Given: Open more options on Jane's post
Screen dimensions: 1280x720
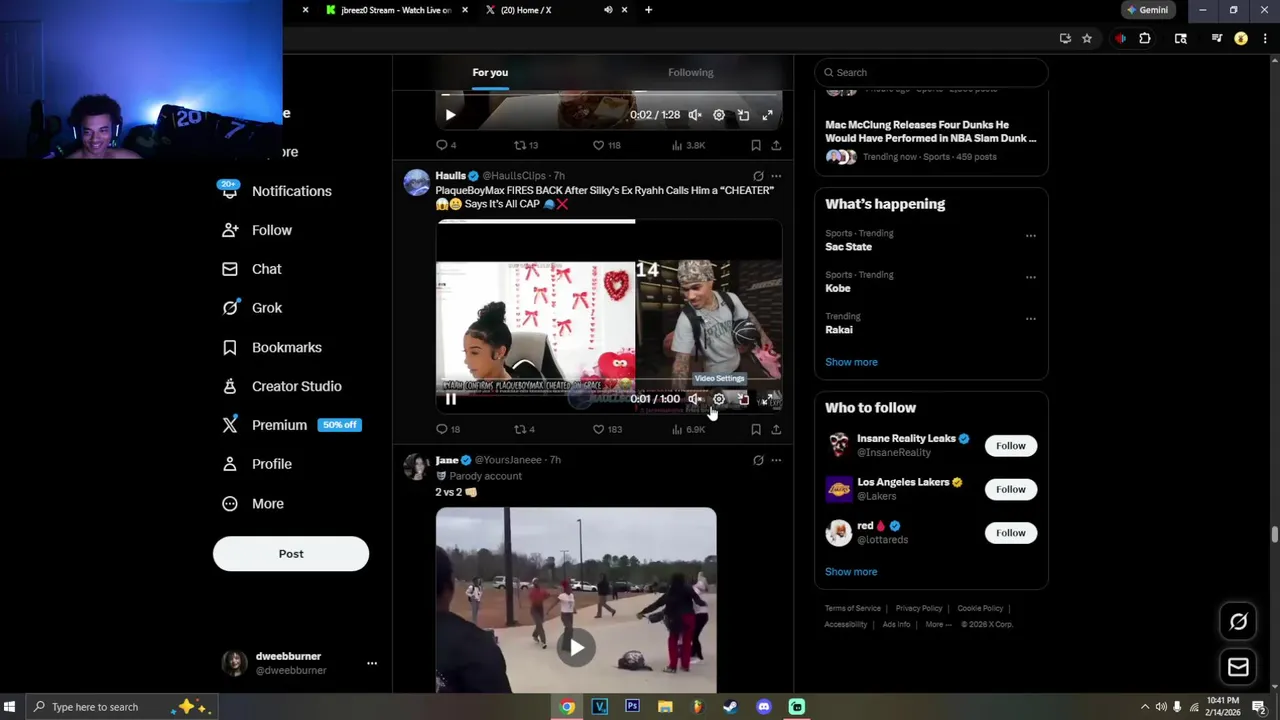Looking at the screenshot, I should click(x=776, y=460).
